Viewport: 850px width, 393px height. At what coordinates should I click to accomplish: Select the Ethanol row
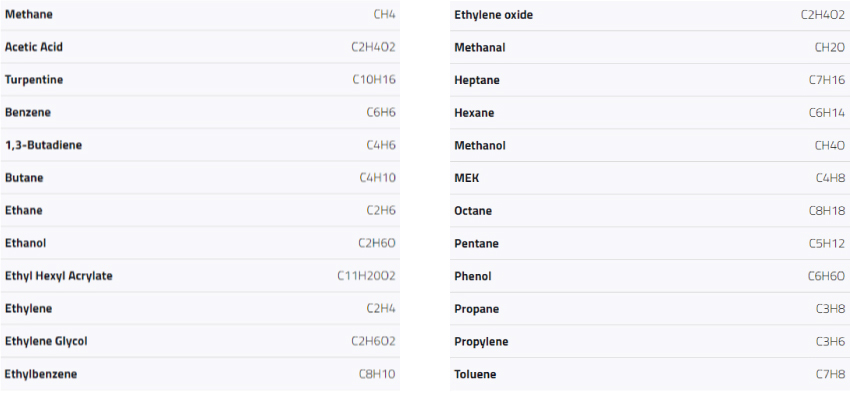[200, 243]
